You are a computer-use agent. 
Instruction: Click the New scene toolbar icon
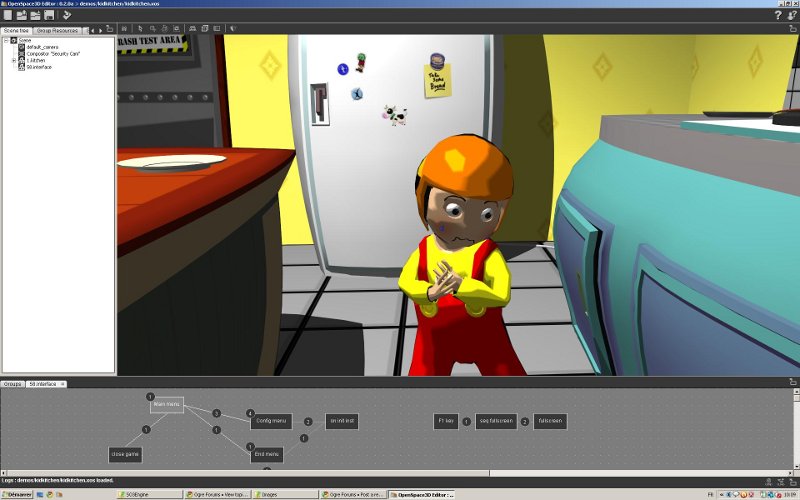tap(8, 15)
